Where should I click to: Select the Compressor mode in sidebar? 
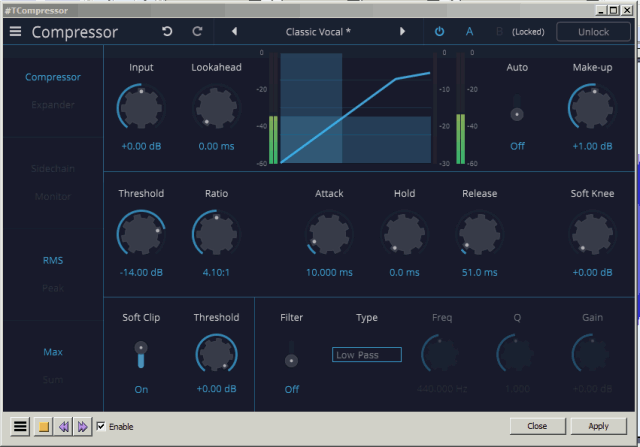click(53, 77)
